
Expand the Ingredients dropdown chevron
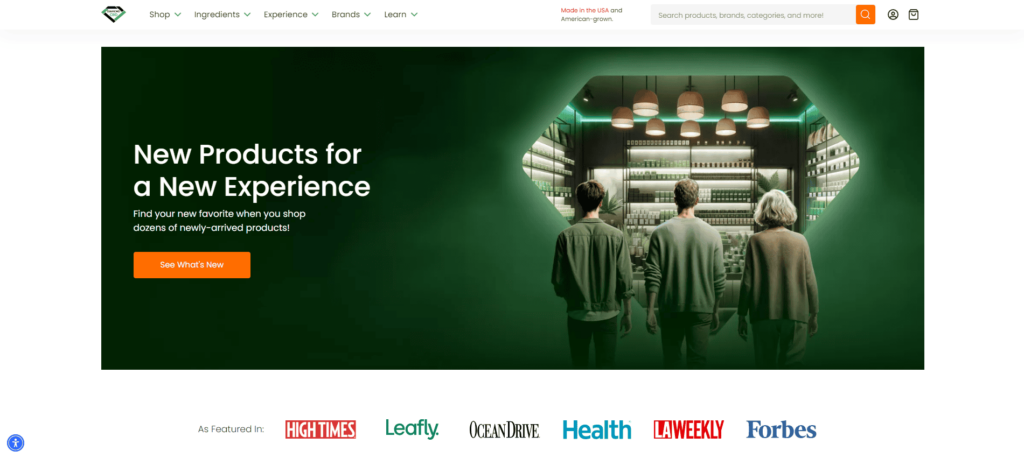click(247, 14)
